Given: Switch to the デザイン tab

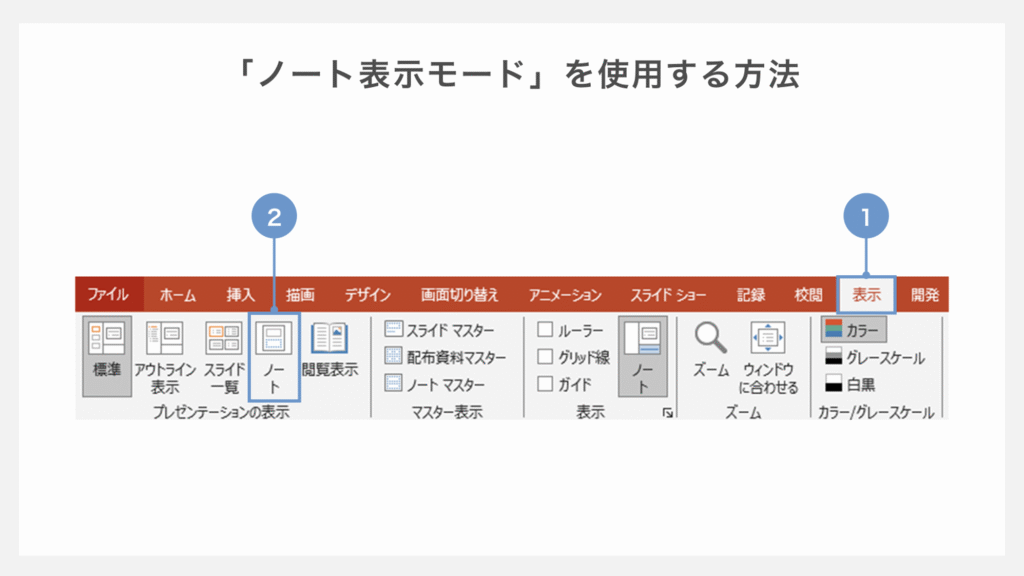Looking at the screenshot, I should coord(368,295).
